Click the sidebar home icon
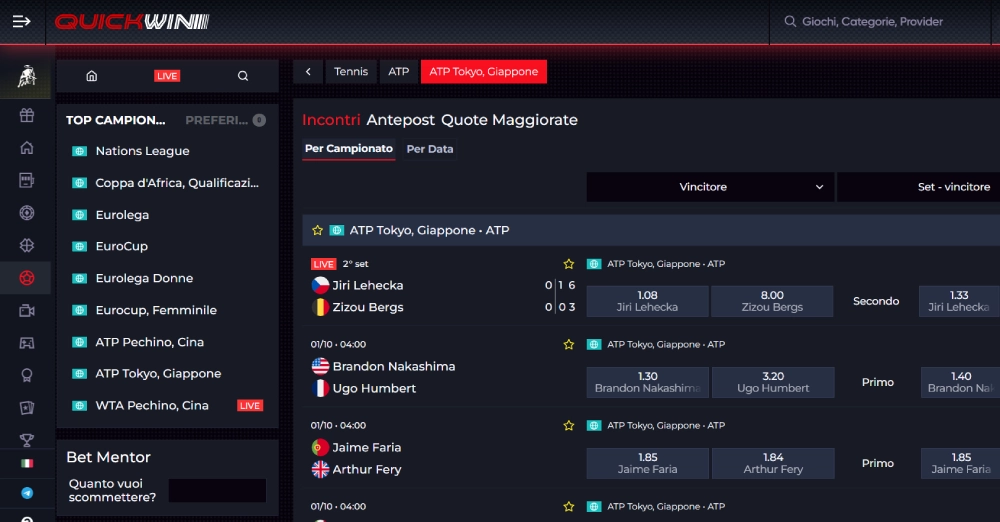The width and height of the screenshot is (1000, 522). point(26,148)
